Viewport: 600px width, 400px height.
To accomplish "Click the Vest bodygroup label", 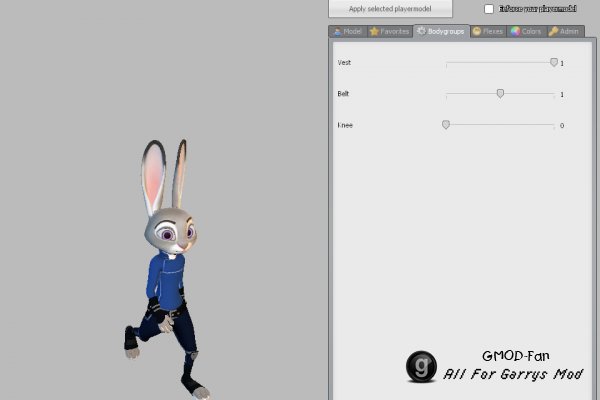I will coord(344,62).
